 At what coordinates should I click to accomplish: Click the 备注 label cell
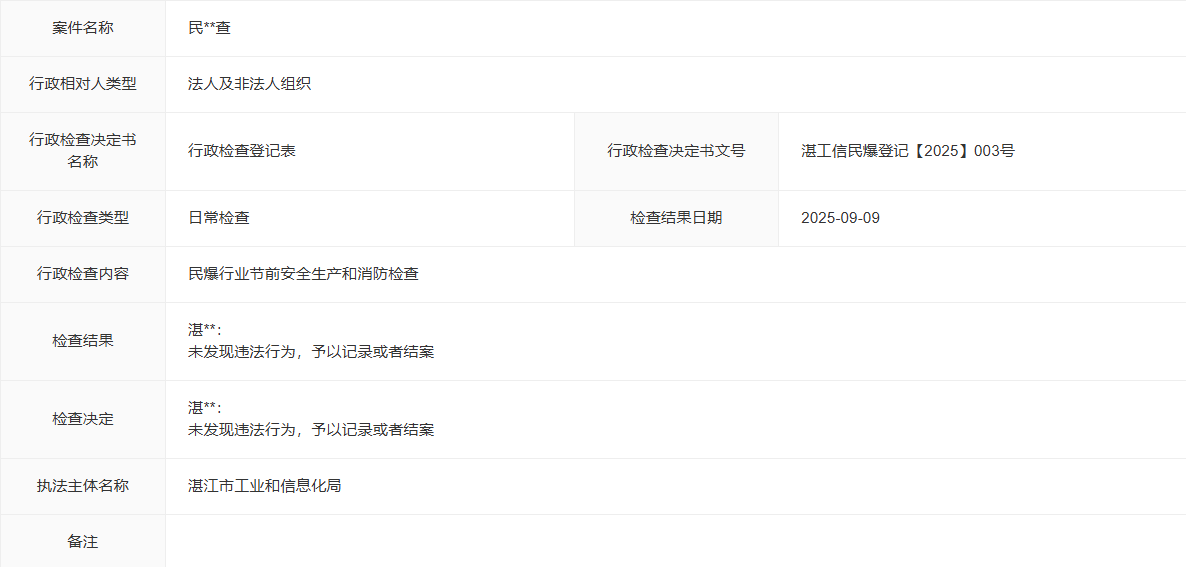(83, 541)
